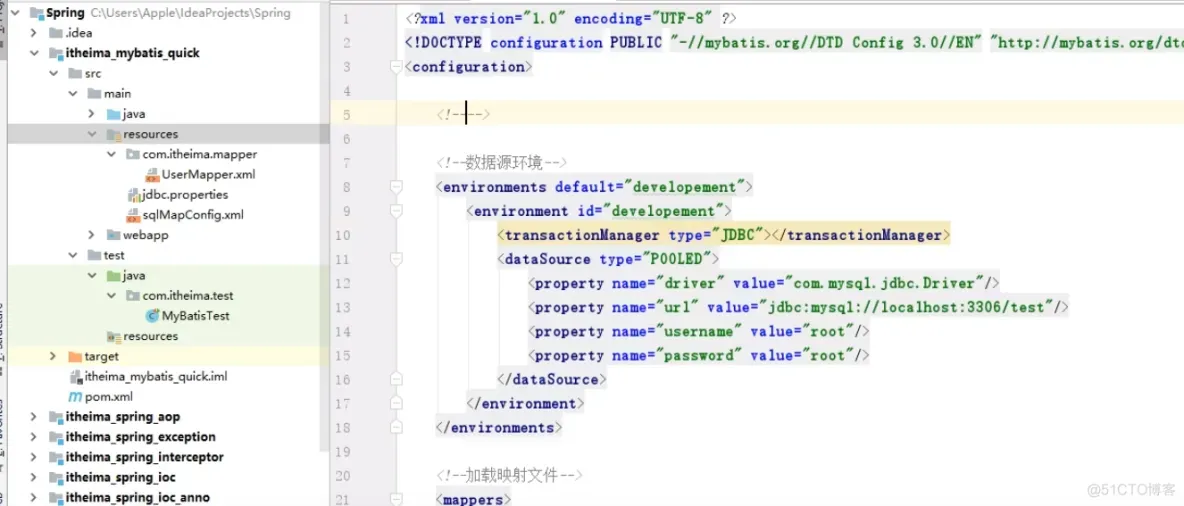The image size is (1184, 506).
Task: Click the itheima_spring_aop module icon
Action: pyautogui.click(x=56, y=416)
